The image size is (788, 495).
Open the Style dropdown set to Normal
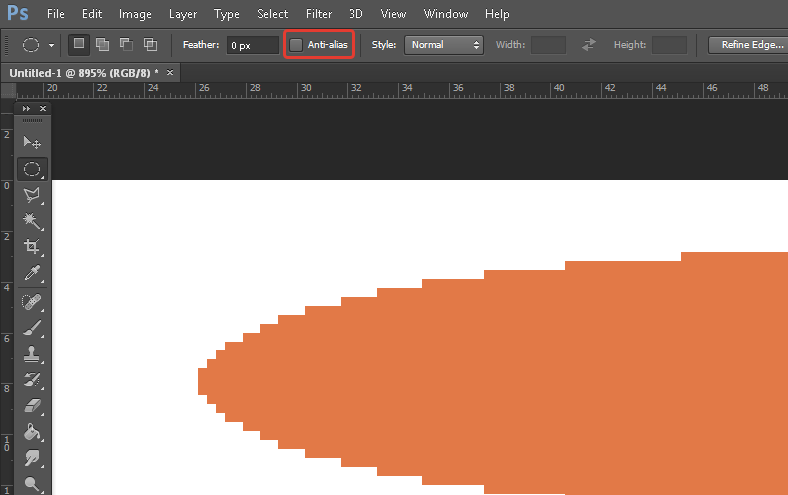[x=444, y=45]
